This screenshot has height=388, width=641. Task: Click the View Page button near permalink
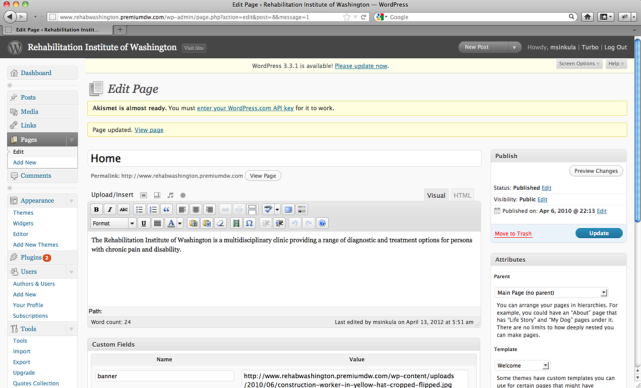[263, 176]
